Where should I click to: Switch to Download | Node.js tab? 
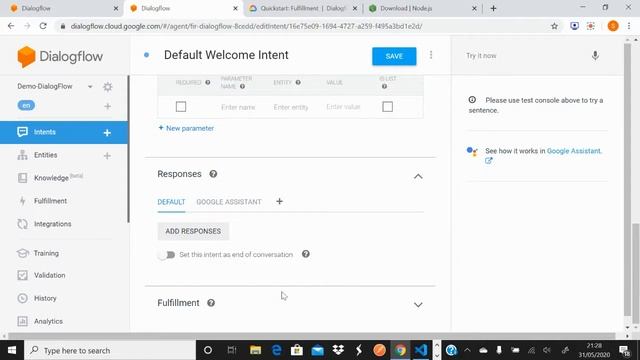[422, 8]
